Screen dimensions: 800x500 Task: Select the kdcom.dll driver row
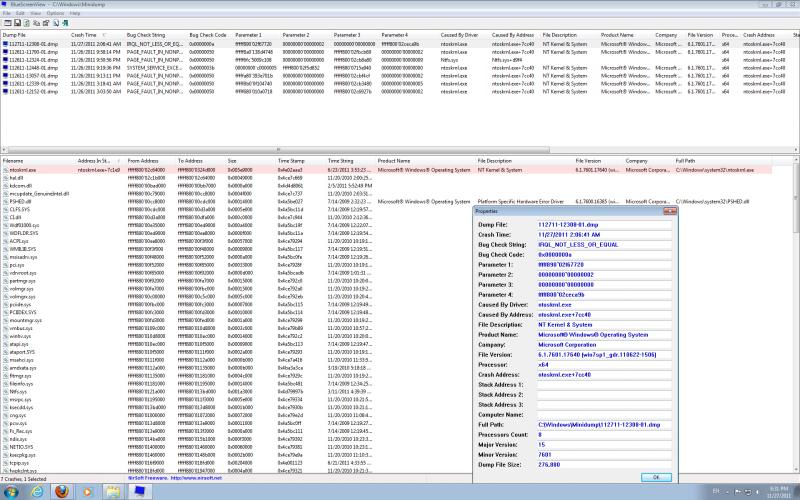386,186
